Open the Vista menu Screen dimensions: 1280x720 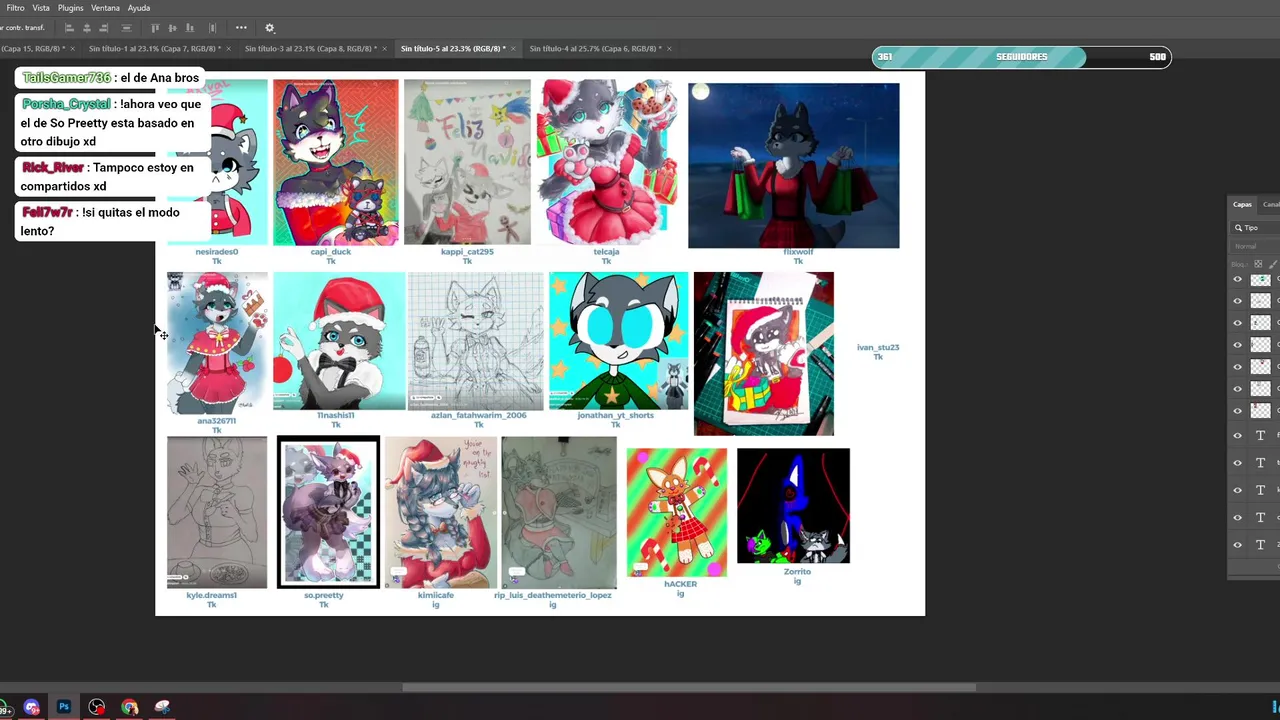point(41,8)
